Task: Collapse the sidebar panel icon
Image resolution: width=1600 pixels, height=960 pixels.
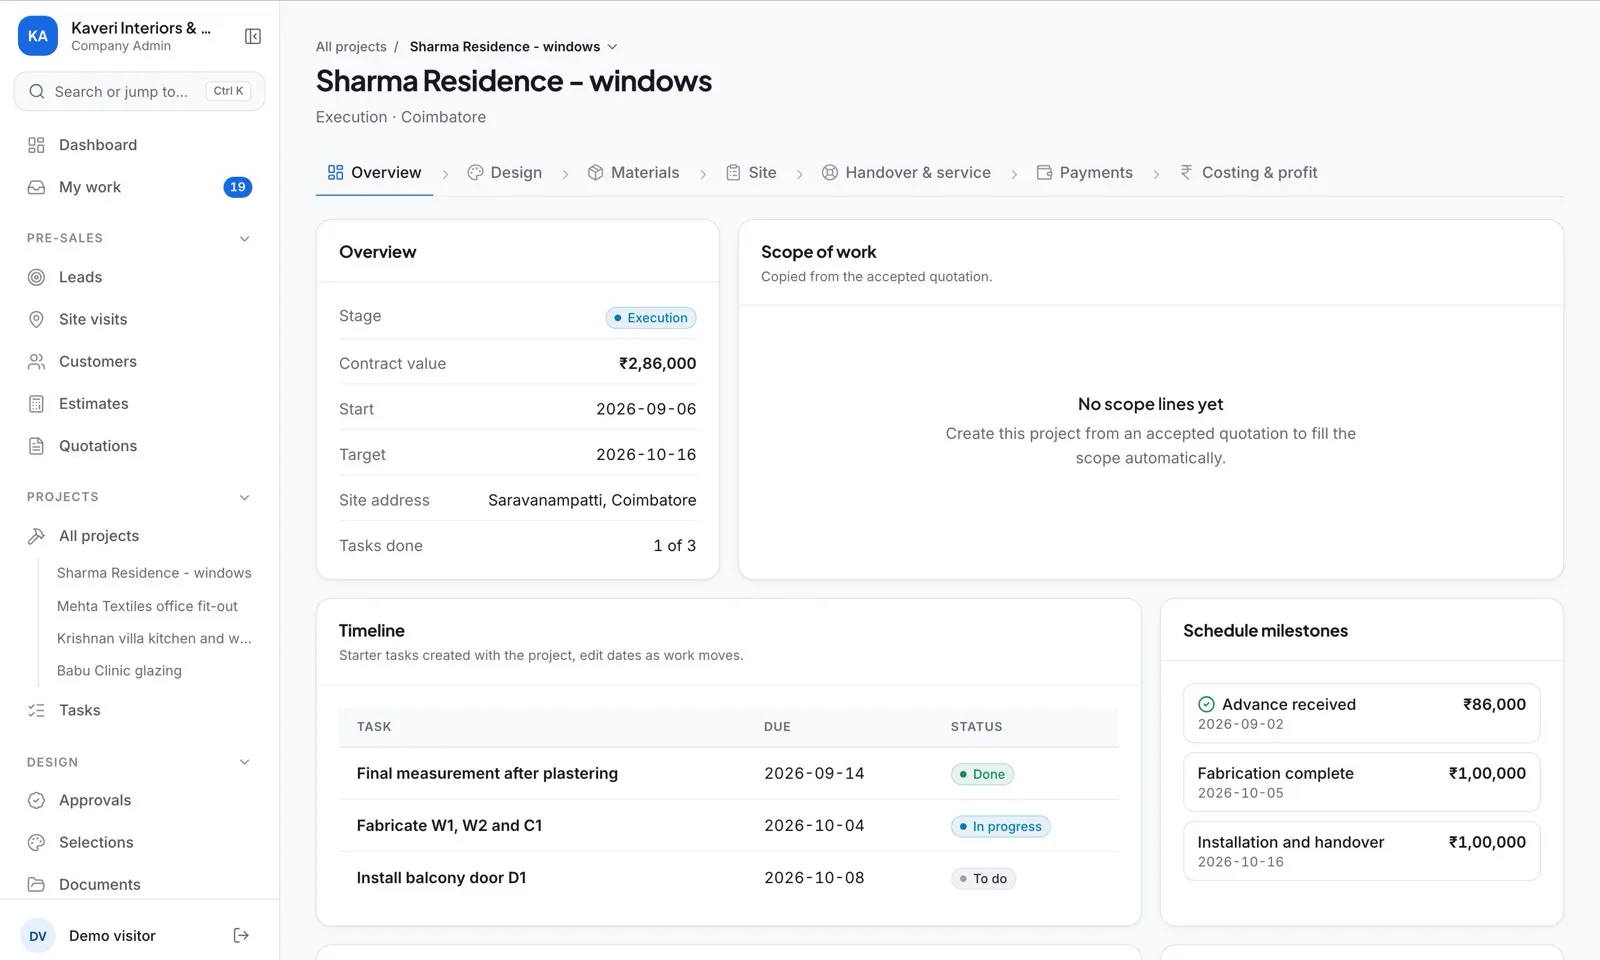Action: [253, 36]
